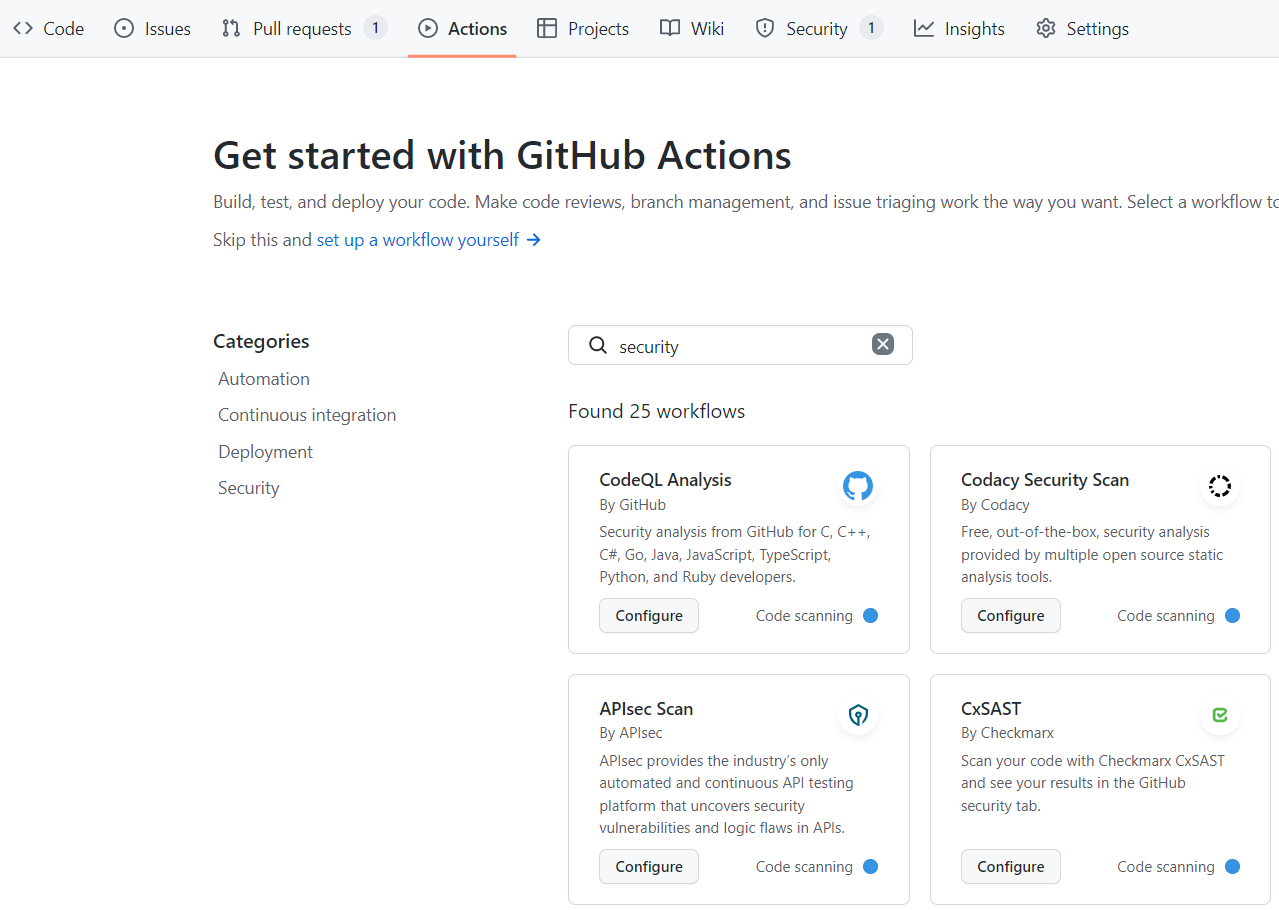Clear the security search with the X icon
Screen dimensions: 1279x910
(882, 343)
